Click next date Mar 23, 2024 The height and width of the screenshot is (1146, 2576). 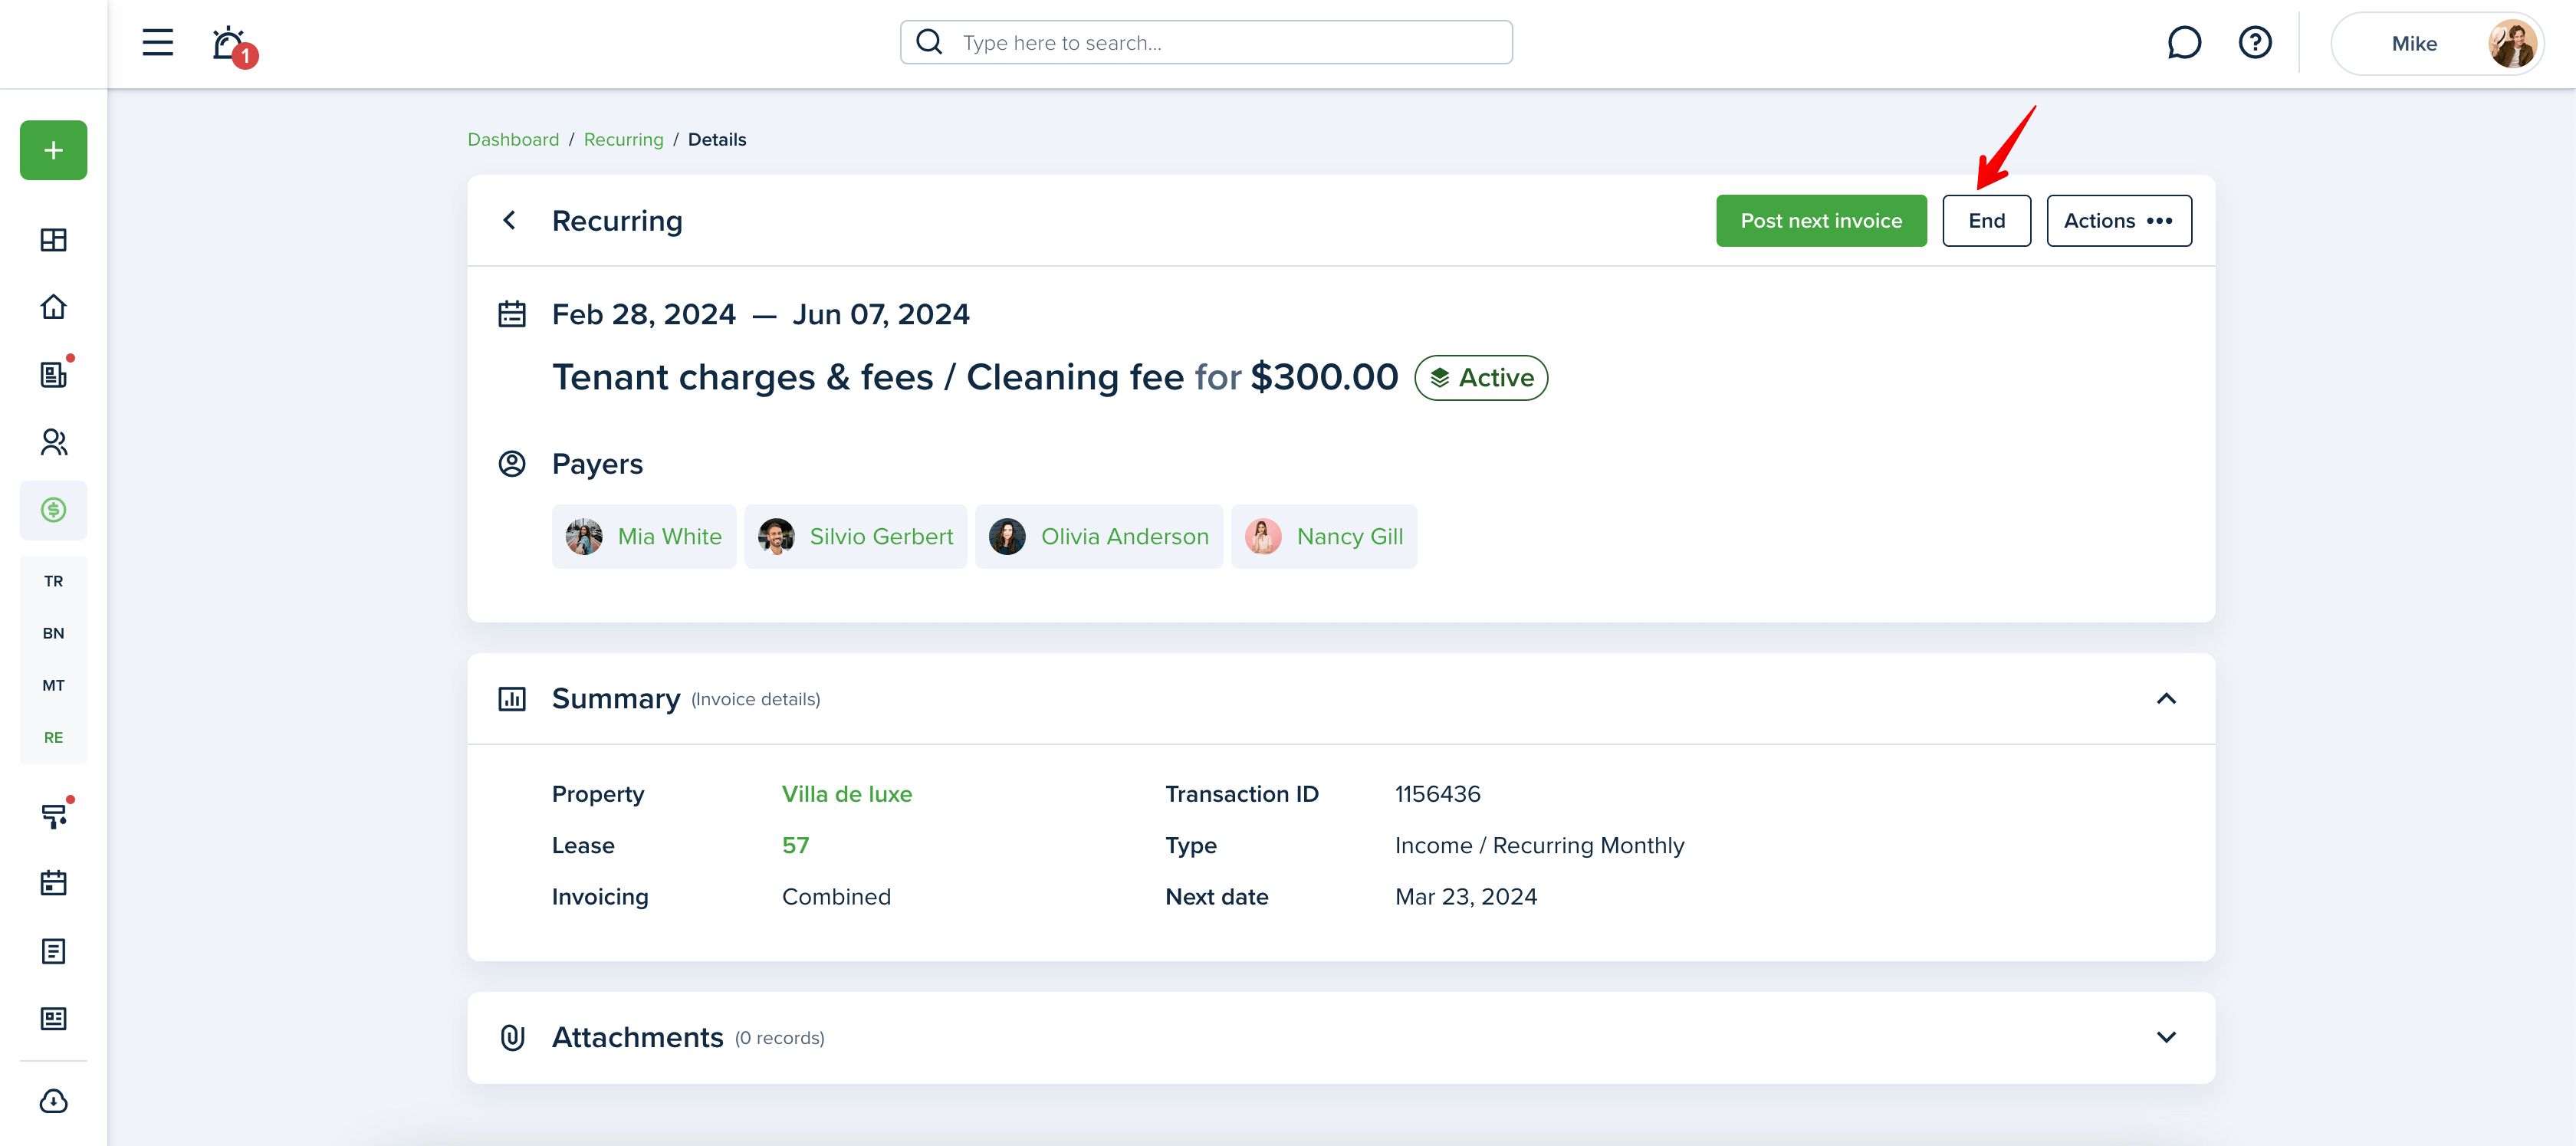(x=1466, y=897)
